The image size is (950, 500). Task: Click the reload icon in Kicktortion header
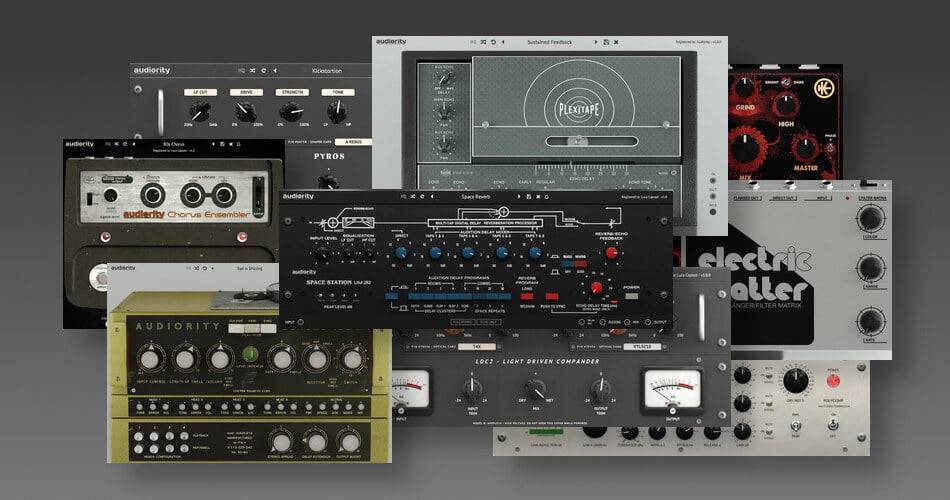pyautogui.click(x=264, y=71)
